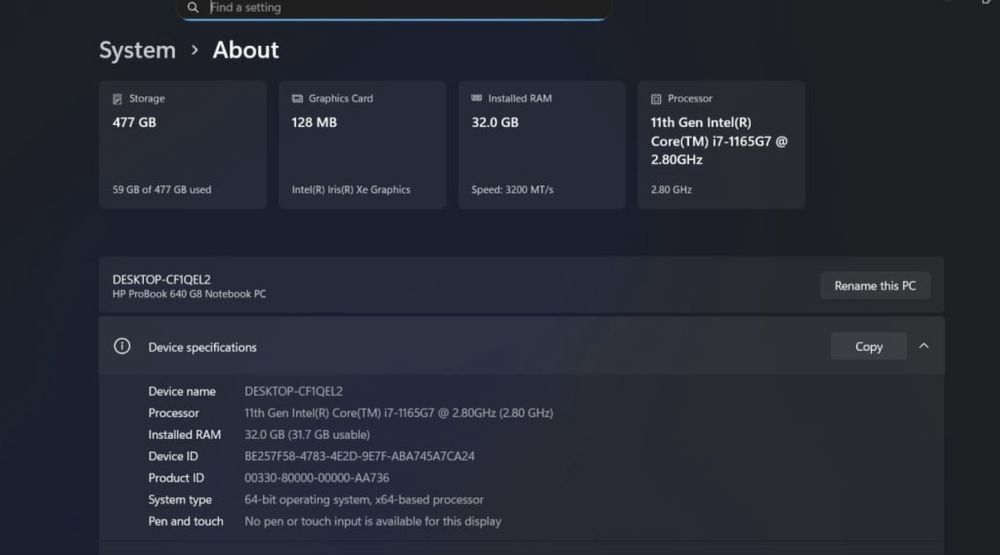Click the breadcrumb chevron between System and About
Image resolution: width=1000 pixels, height=555 pixels.
coord(195,50)
